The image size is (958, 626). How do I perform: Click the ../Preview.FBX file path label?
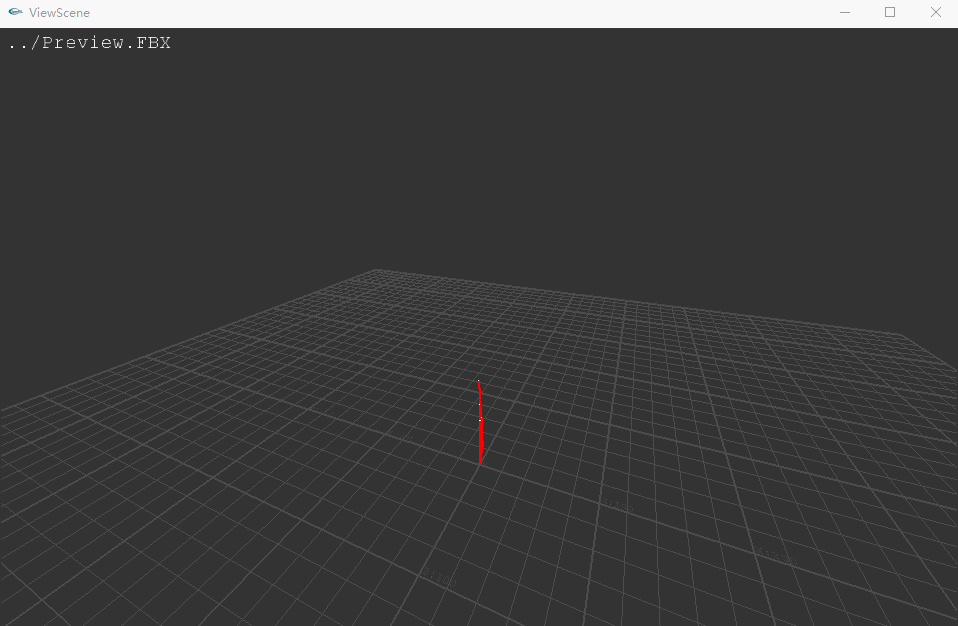click(x=89, y=43)
